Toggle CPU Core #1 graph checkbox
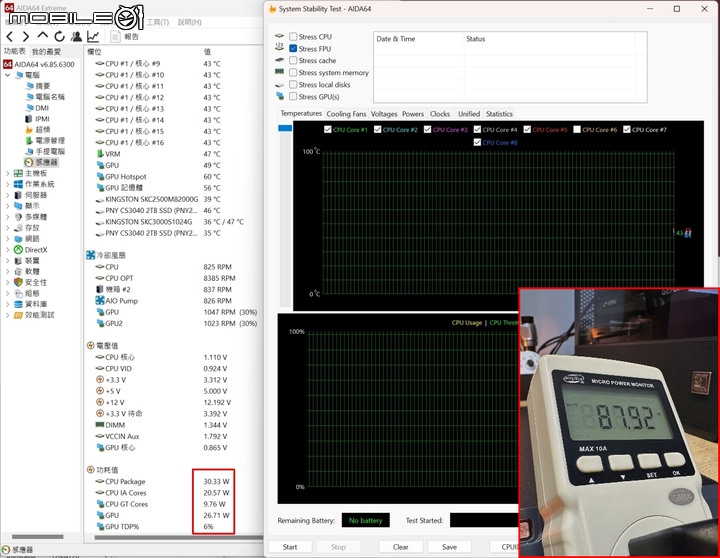Viewport: 720px width, 558px height. coord(327,130)
